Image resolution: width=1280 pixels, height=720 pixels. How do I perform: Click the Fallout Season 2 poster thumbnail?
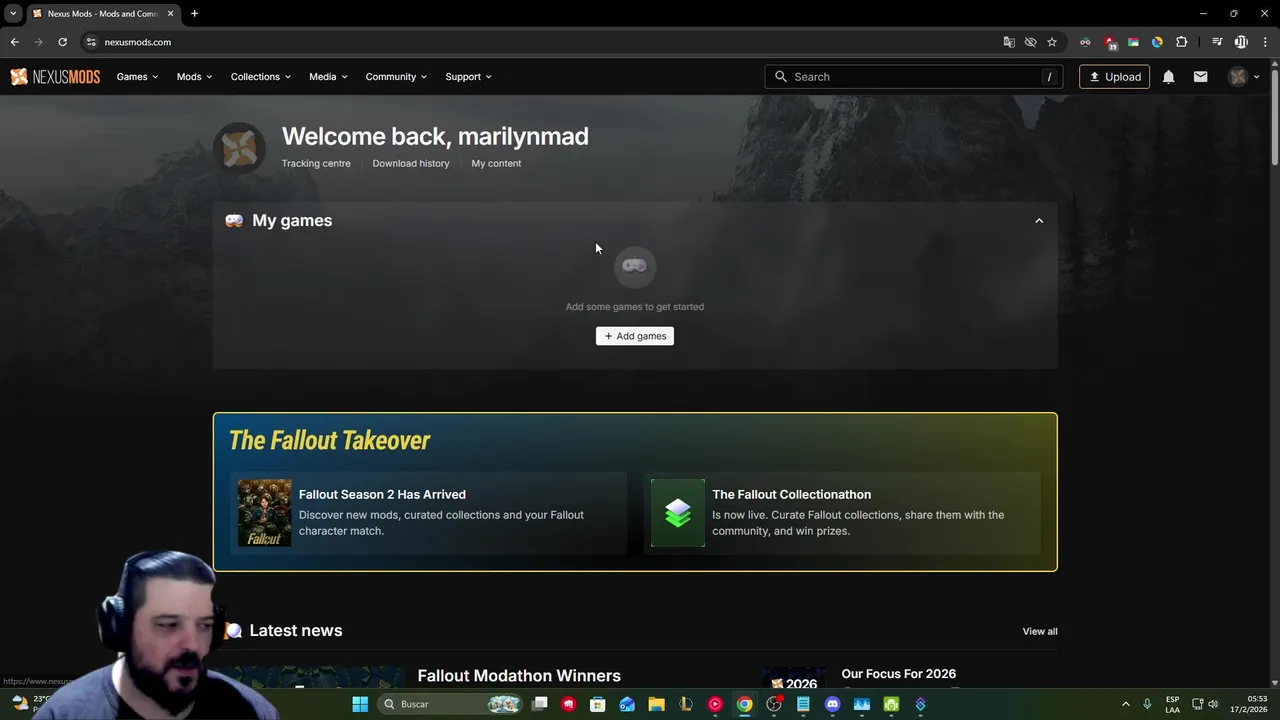click(x=264, y=513)
